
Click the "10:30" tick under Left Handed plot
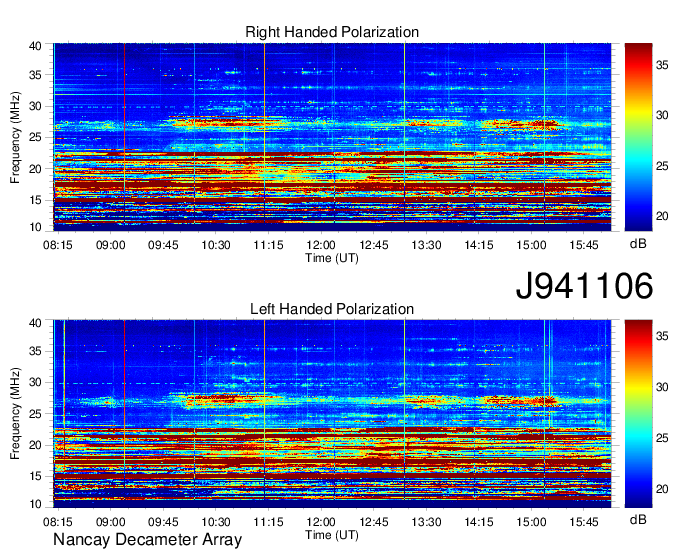click(216, 522)
